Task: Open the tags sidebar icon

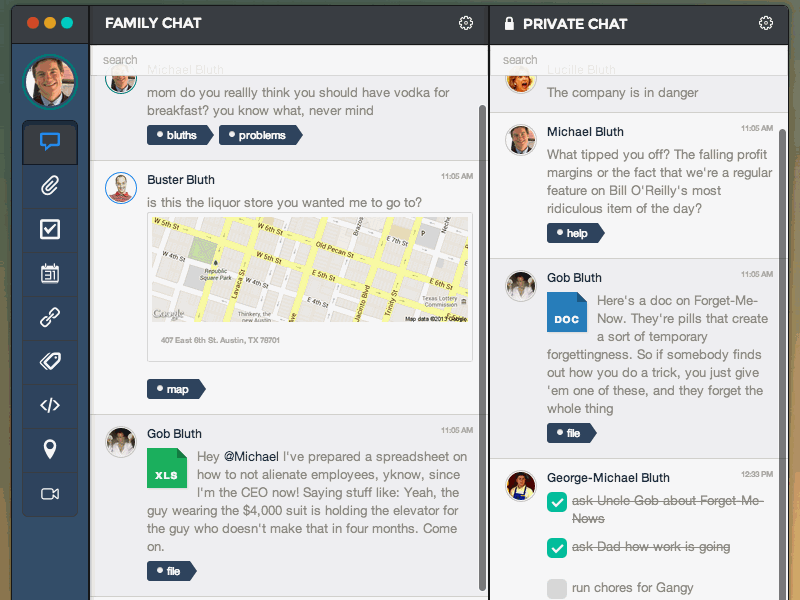Action: pyautogui.click(x=50, y=362)
